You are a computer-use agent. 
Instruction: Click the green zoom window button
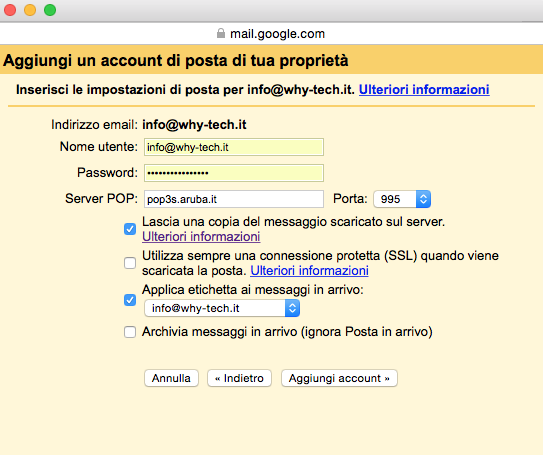point(50,10)
